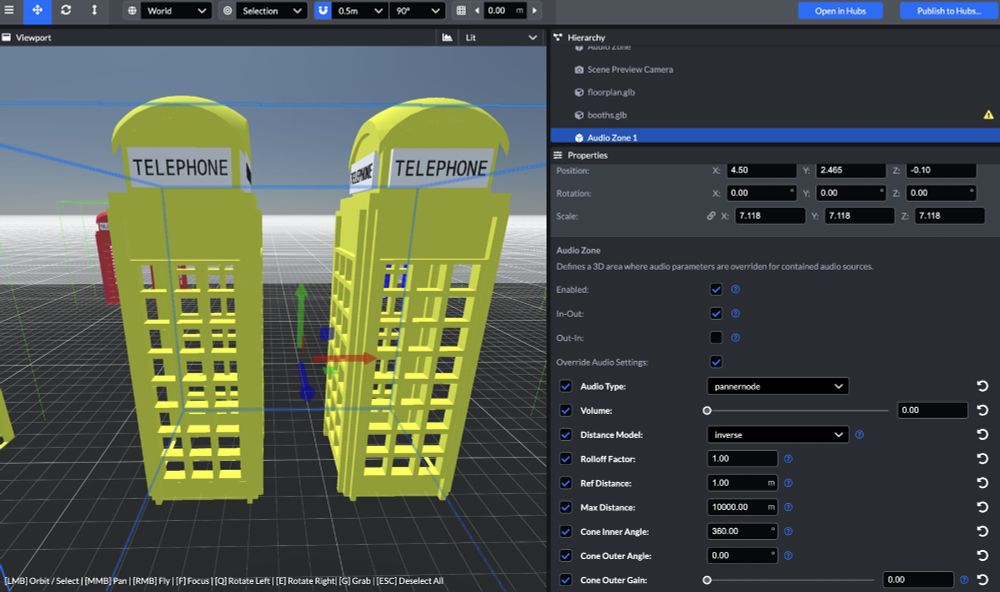Click the Publish to Hubs button
Screen dimensions: 1000x592
point(948,11)
